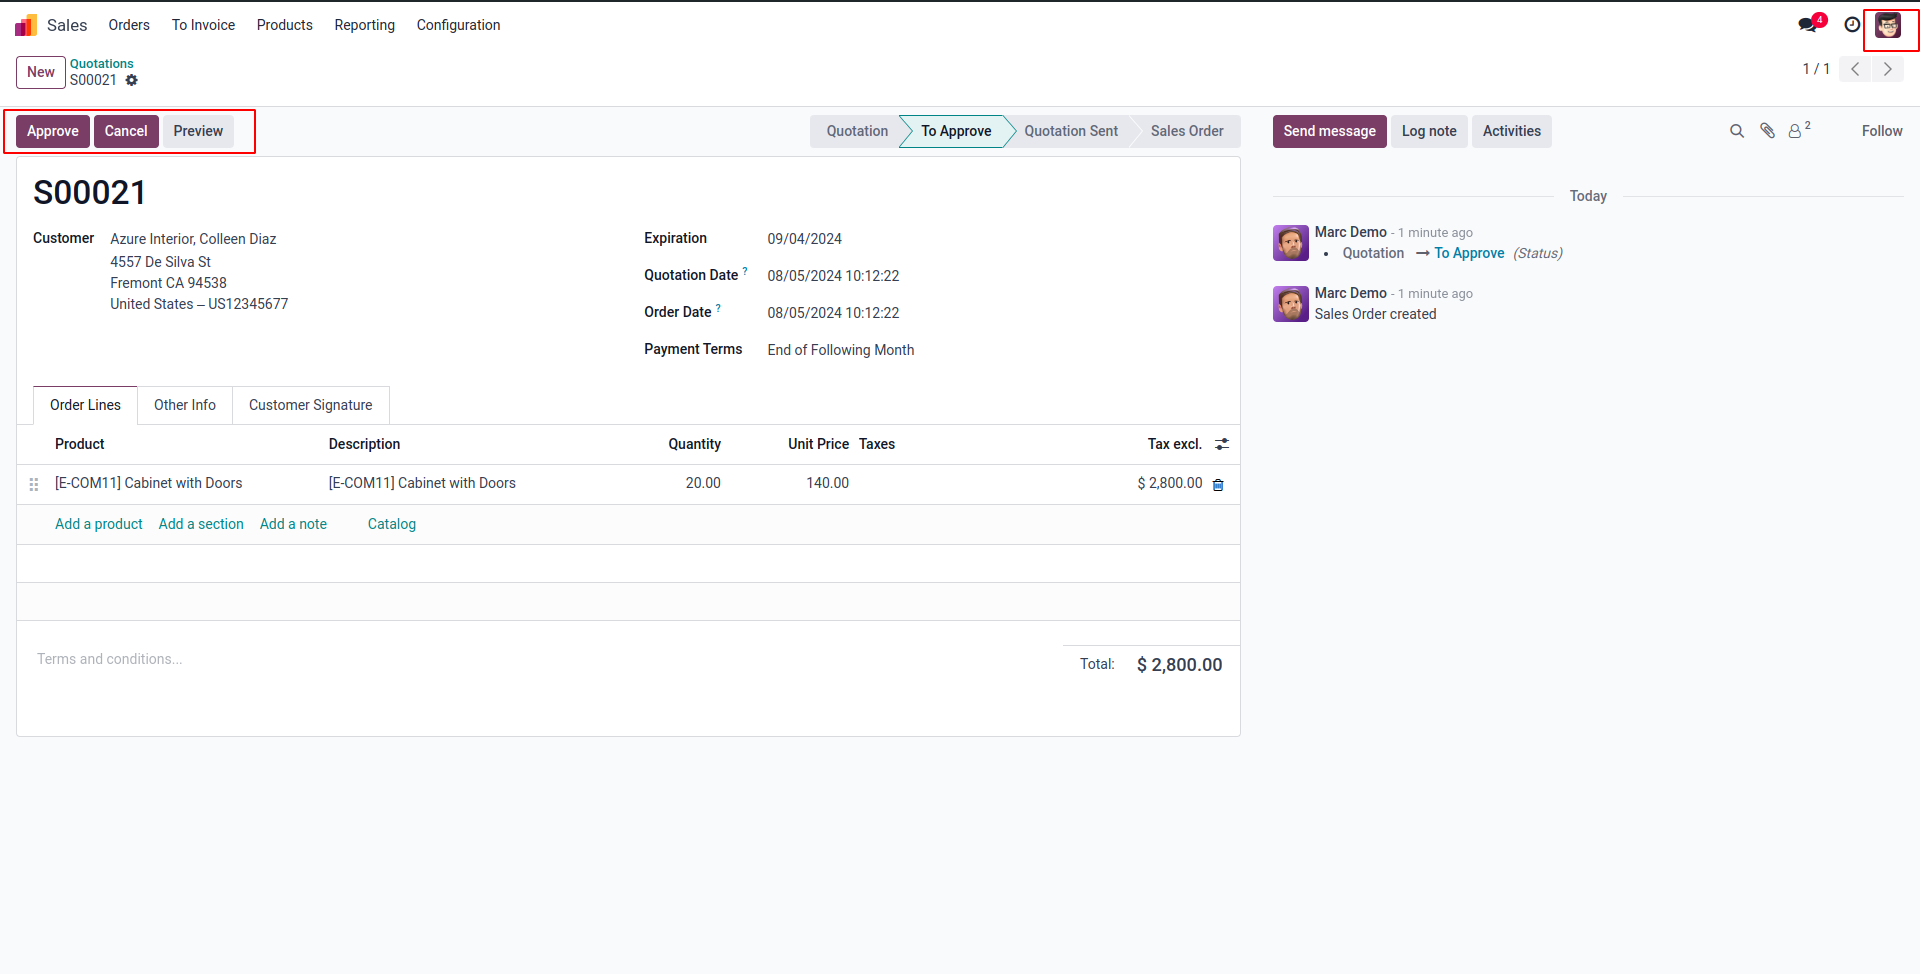Click the order line drag handle
Screen dimensions: 1920x974
[34, 484]
